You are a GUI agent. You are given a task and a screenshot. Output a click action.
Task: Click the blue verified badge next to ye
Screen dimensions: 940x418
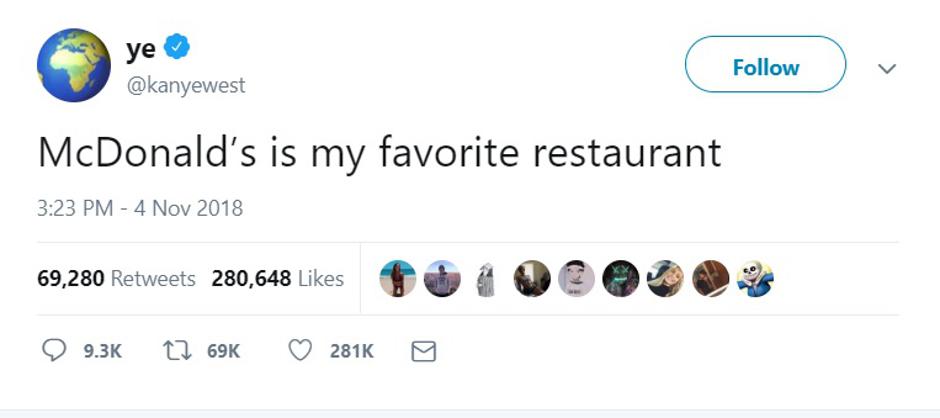[177, 46]
